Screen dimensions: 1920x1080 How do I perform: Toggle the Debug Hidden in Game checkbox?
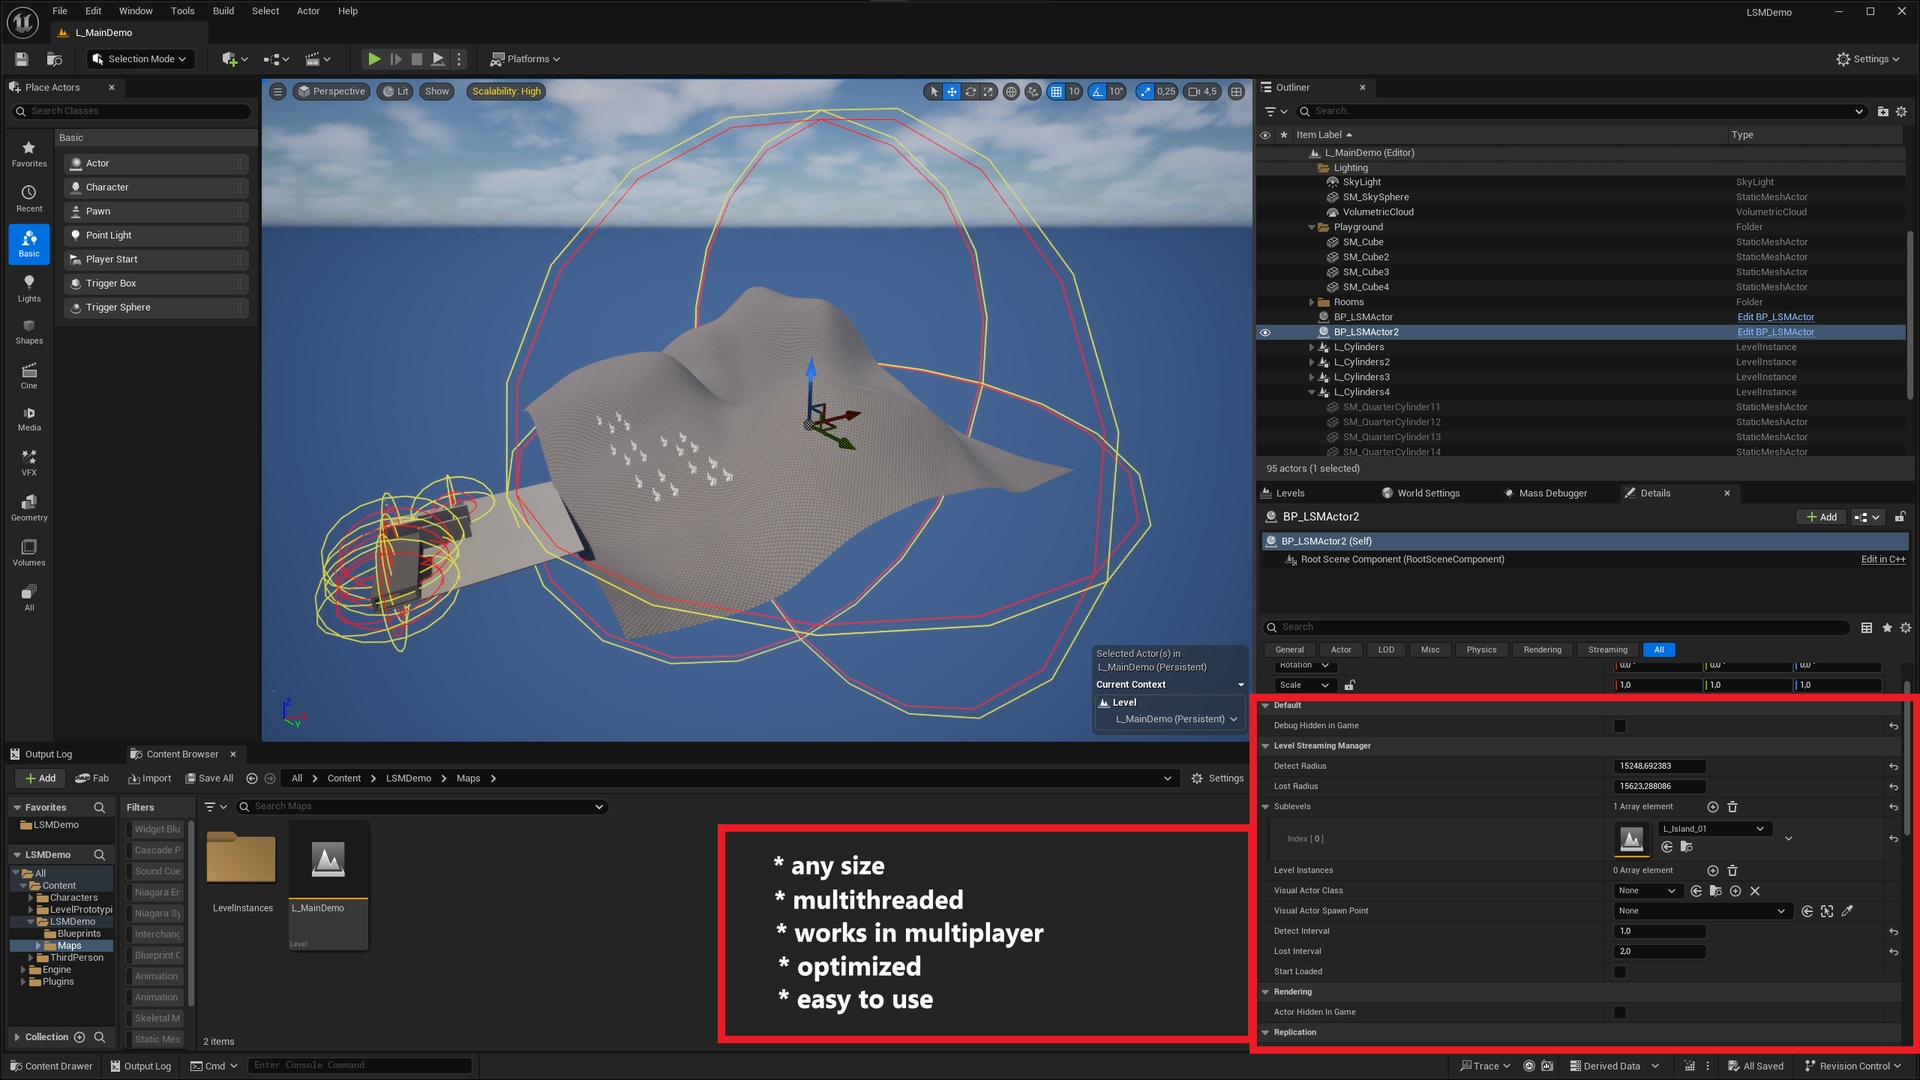click(1620, 726)
